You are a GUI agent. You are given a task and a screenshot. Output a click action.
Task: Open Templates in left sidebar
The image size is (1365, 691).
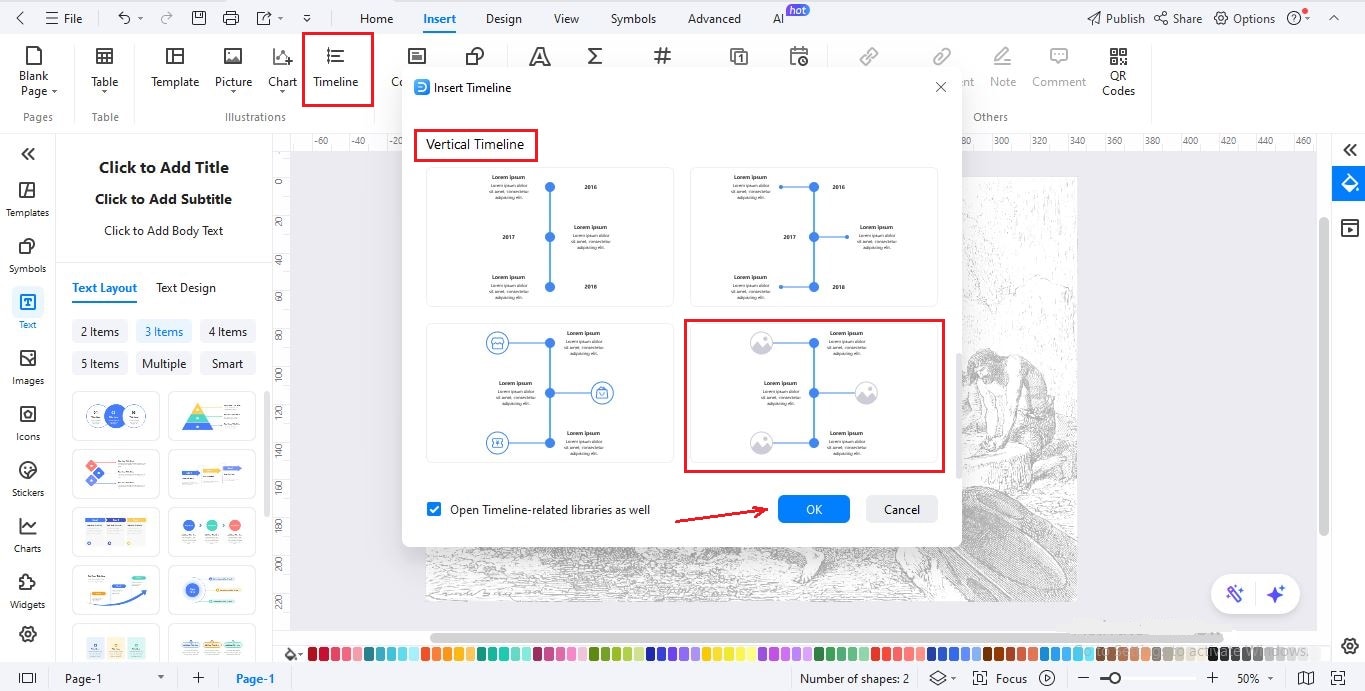click(28, 198)
